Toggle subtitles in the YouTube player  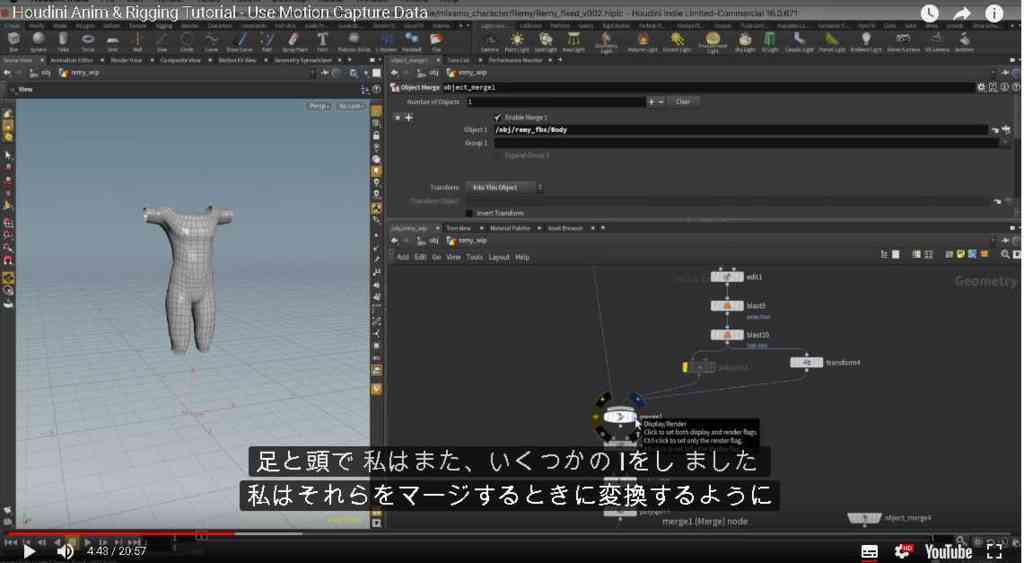coord(869,551)
